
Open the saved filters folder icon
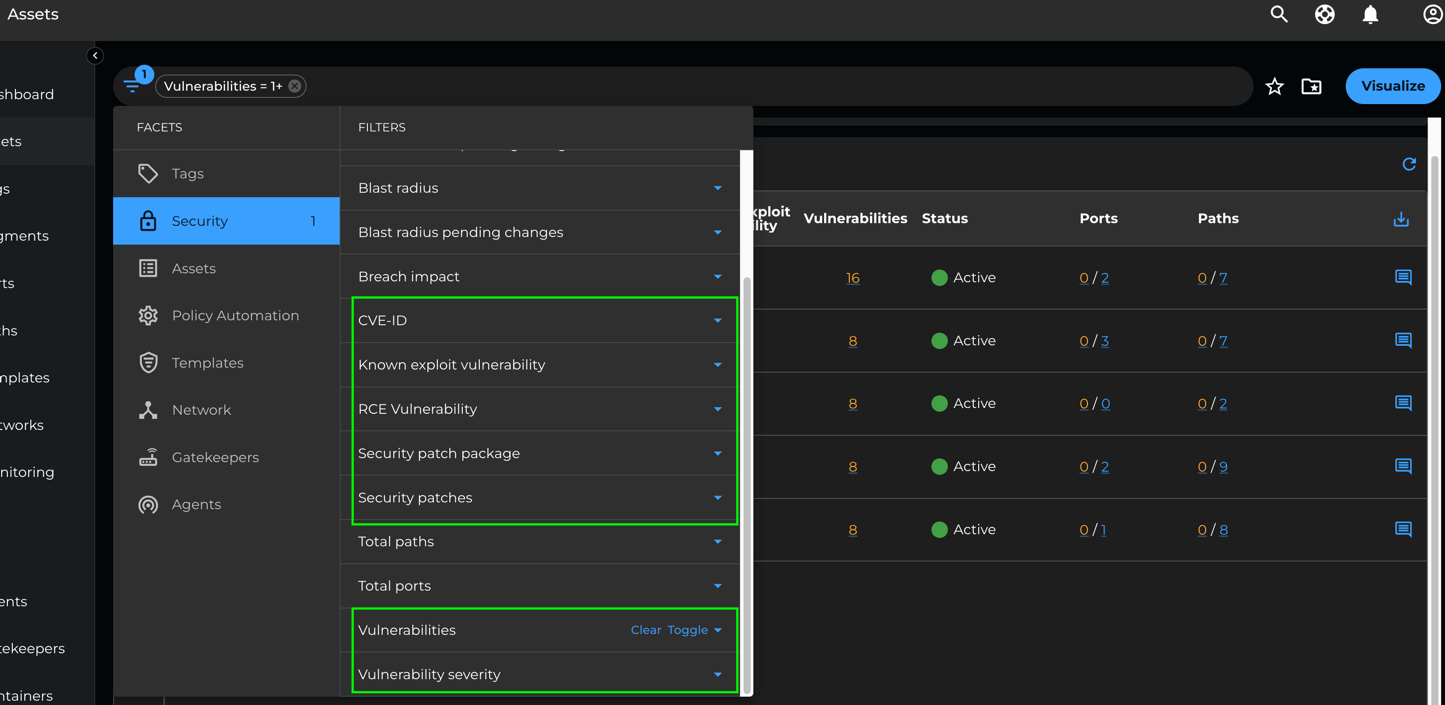click(1311, 86)
